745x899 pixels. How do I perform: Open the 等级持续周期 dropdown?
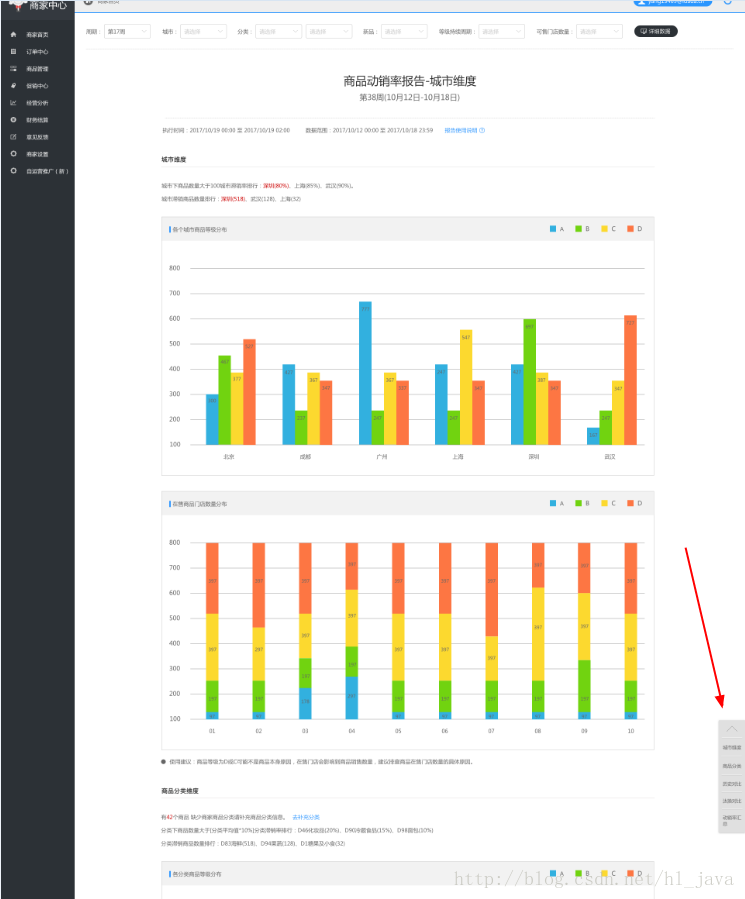tap(501, 32)
